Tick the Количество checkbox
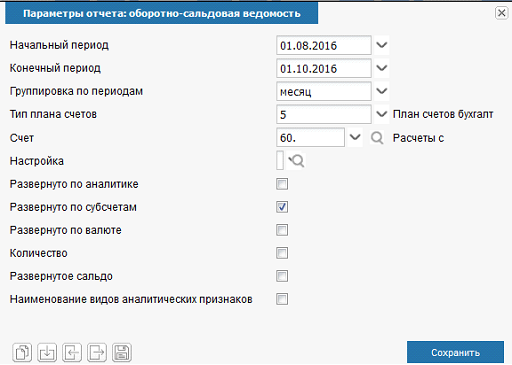The image size is (512, 365). (x=282, y=253)
